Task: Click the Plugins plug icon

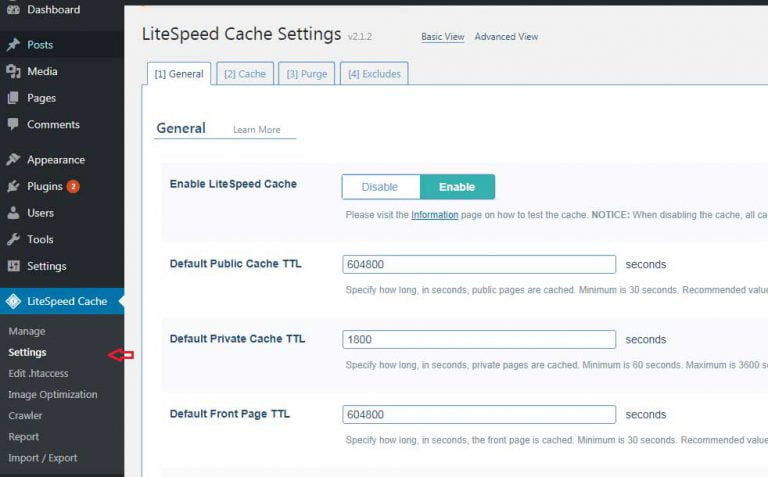Action: point(13,187)
